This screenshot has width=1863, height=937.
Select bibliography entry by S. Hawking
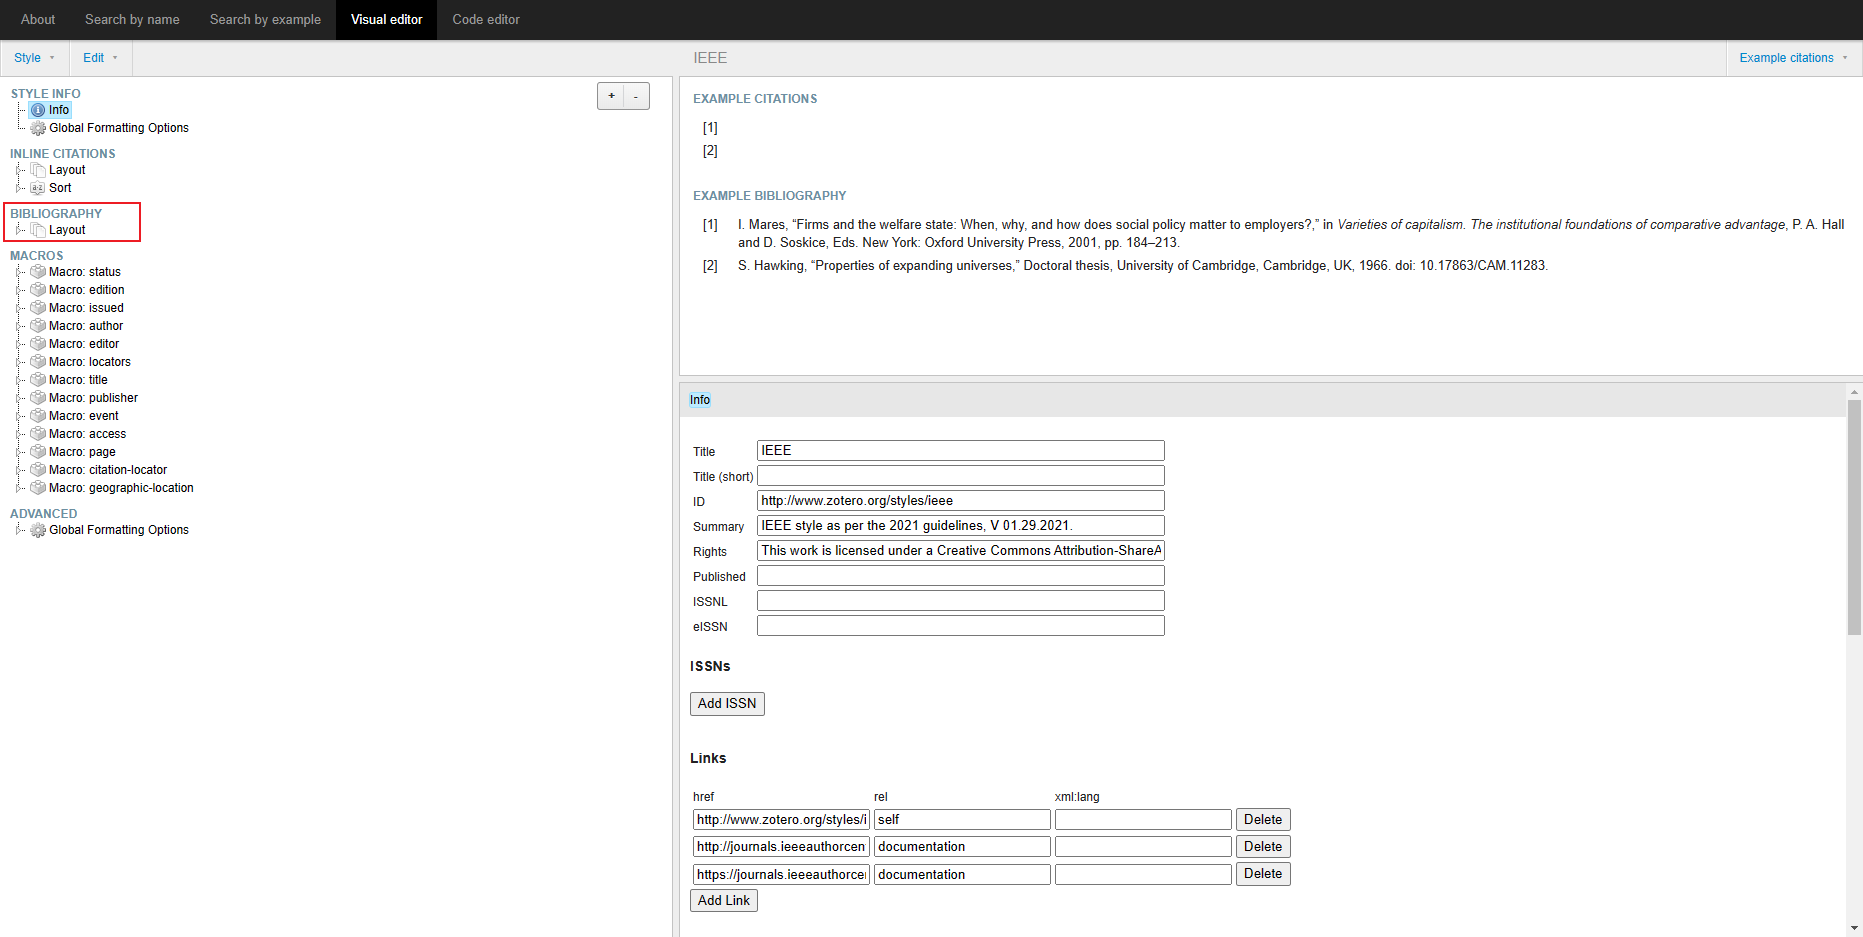click(x=1143, y=266)
